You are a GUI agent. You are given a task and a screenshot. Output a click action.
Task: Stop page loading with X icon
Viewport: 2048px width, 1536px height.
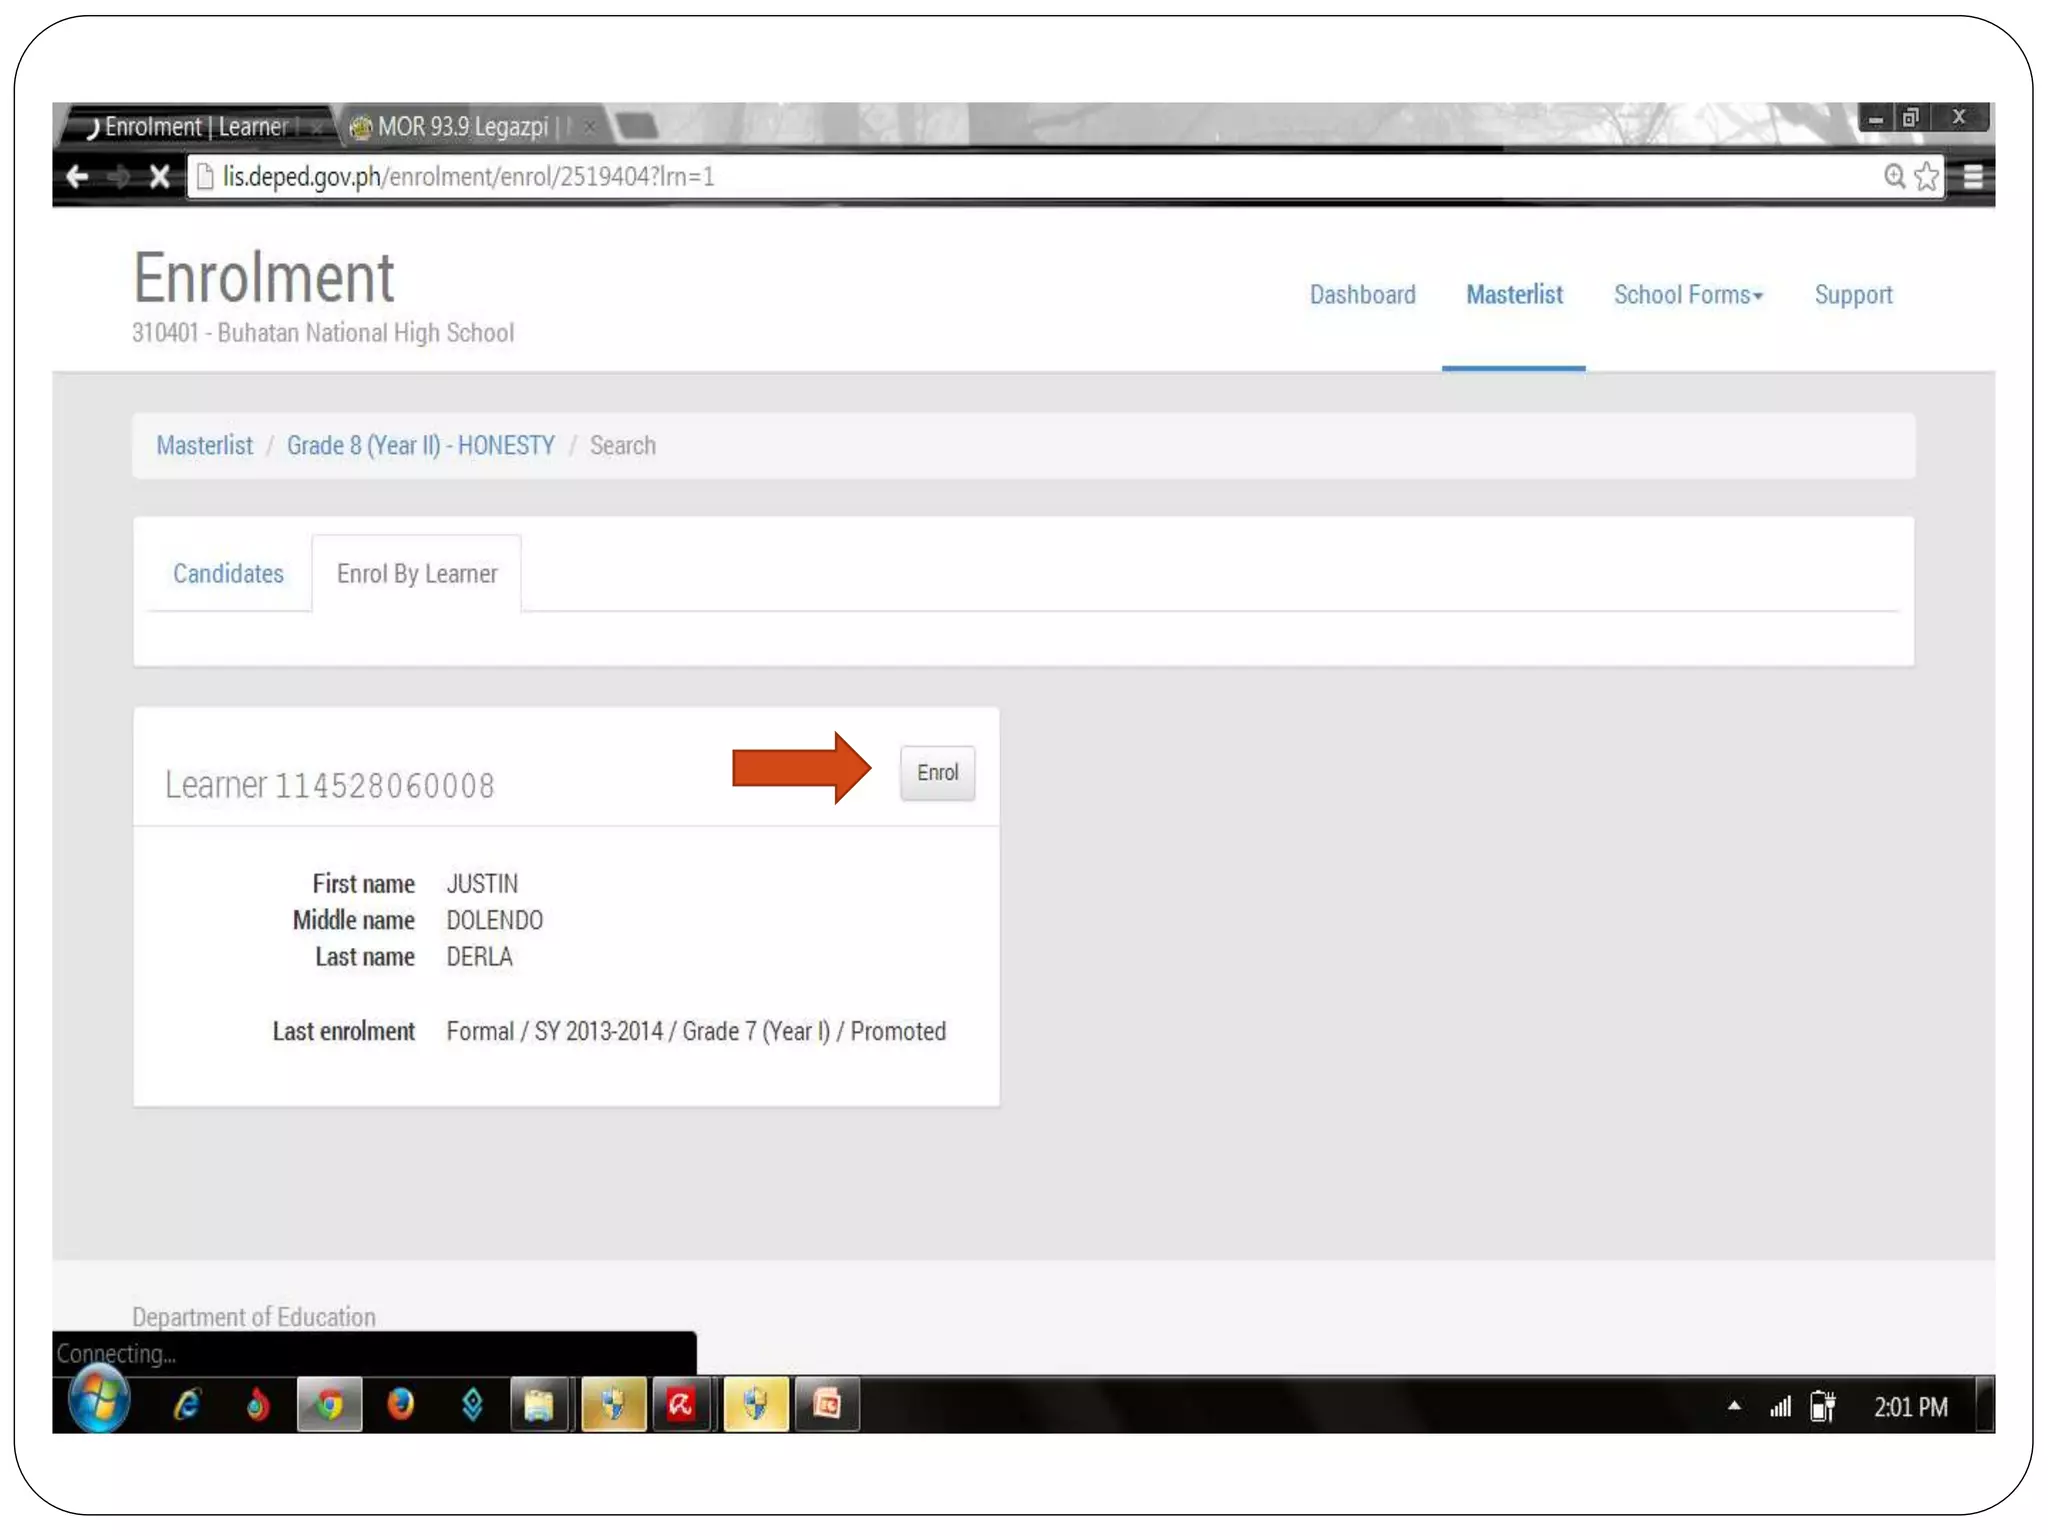(159, 177)
